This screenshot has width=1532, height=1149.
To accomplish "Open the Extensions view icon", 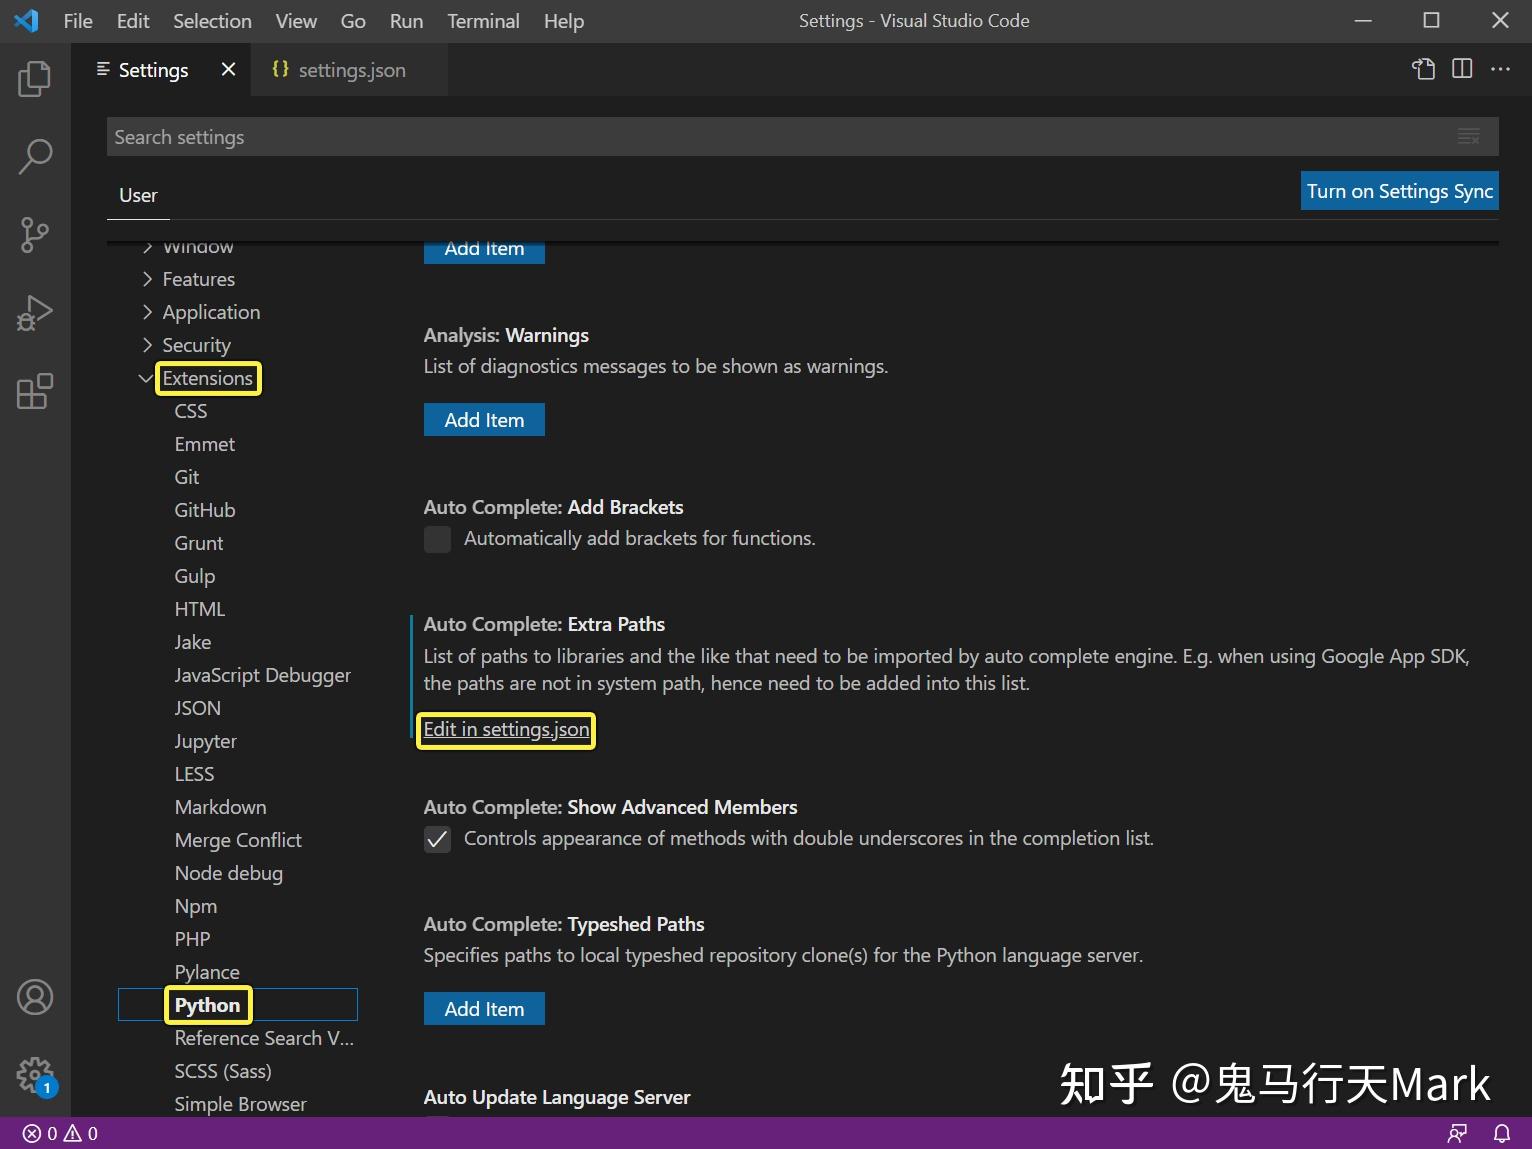I will [x=35, y=391].
